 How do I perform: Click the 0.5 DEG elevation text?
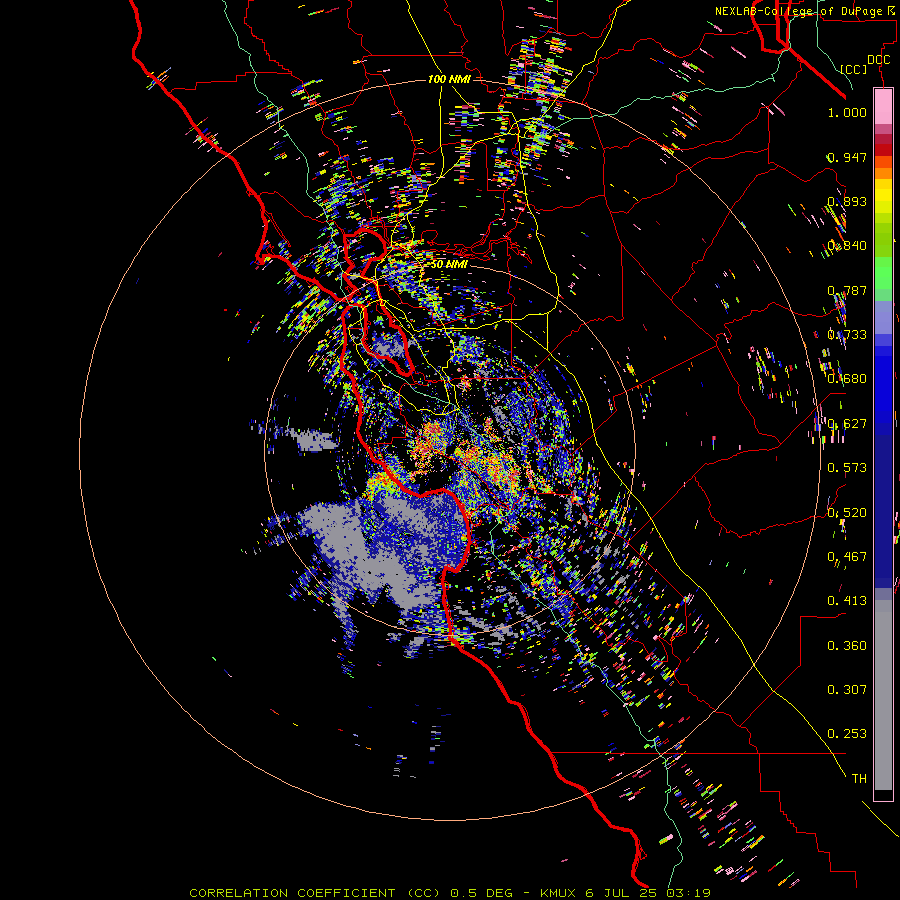tap(483, 893)
